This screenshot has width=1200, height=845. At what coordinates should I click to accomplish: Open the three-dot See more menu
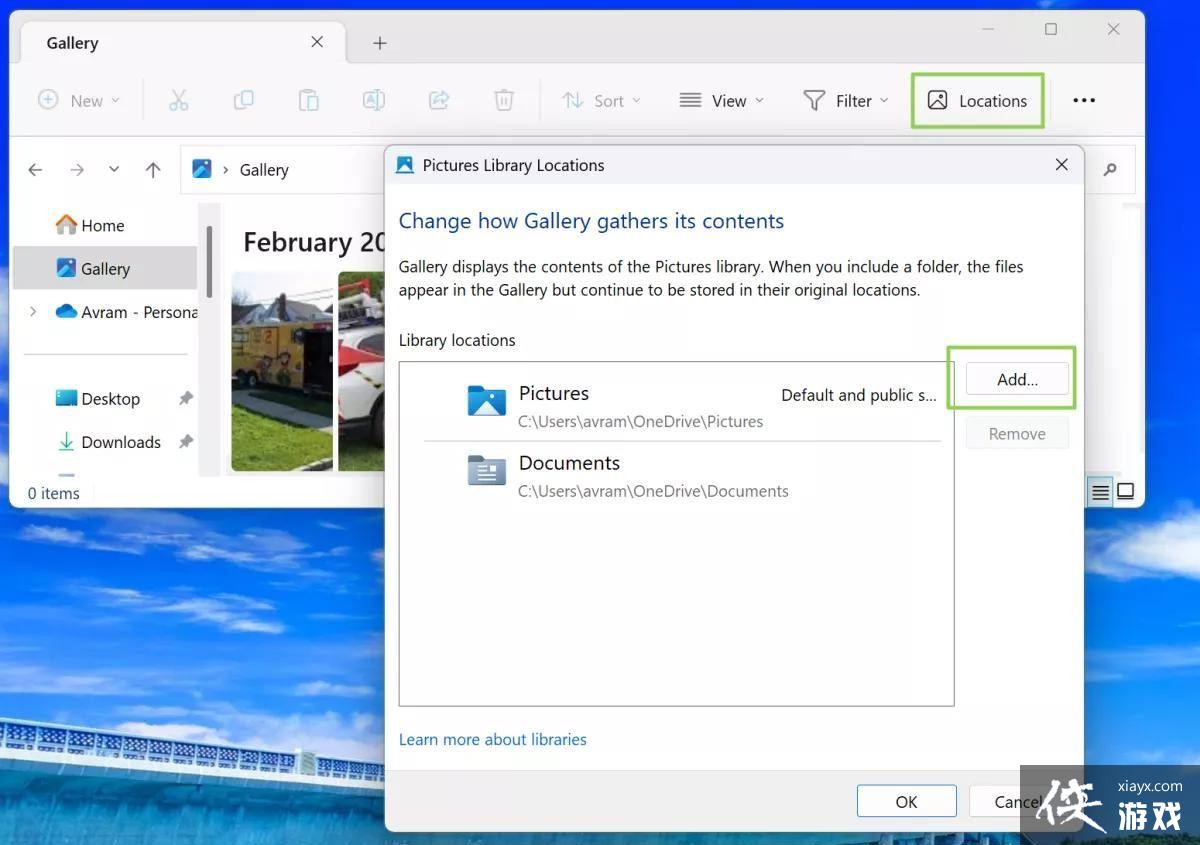(1084, 100)
